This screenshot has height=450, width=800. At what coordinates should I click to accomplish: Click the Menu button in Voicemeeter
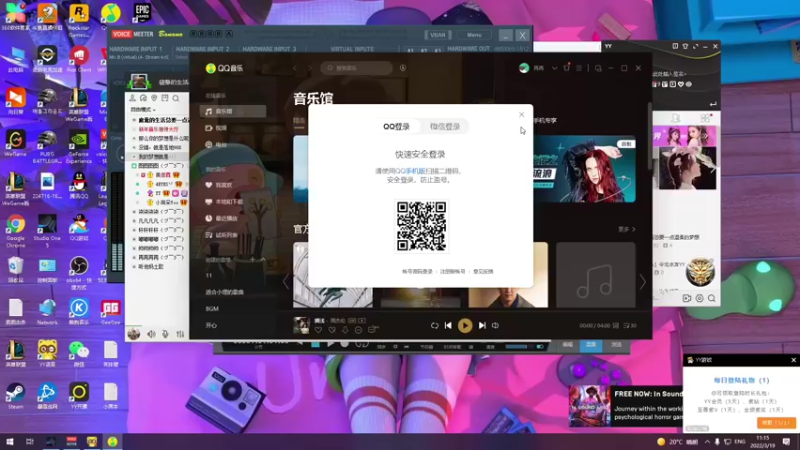[474, 35]
